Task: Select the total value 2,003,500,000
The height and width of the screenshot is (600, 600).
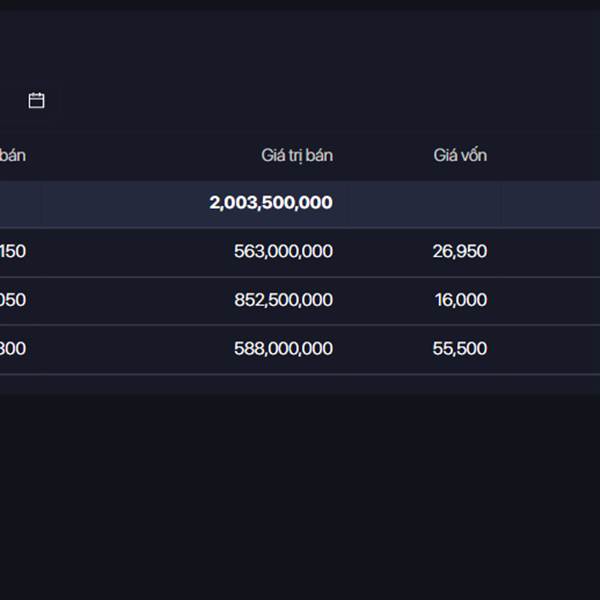Action: pos(271,203)
